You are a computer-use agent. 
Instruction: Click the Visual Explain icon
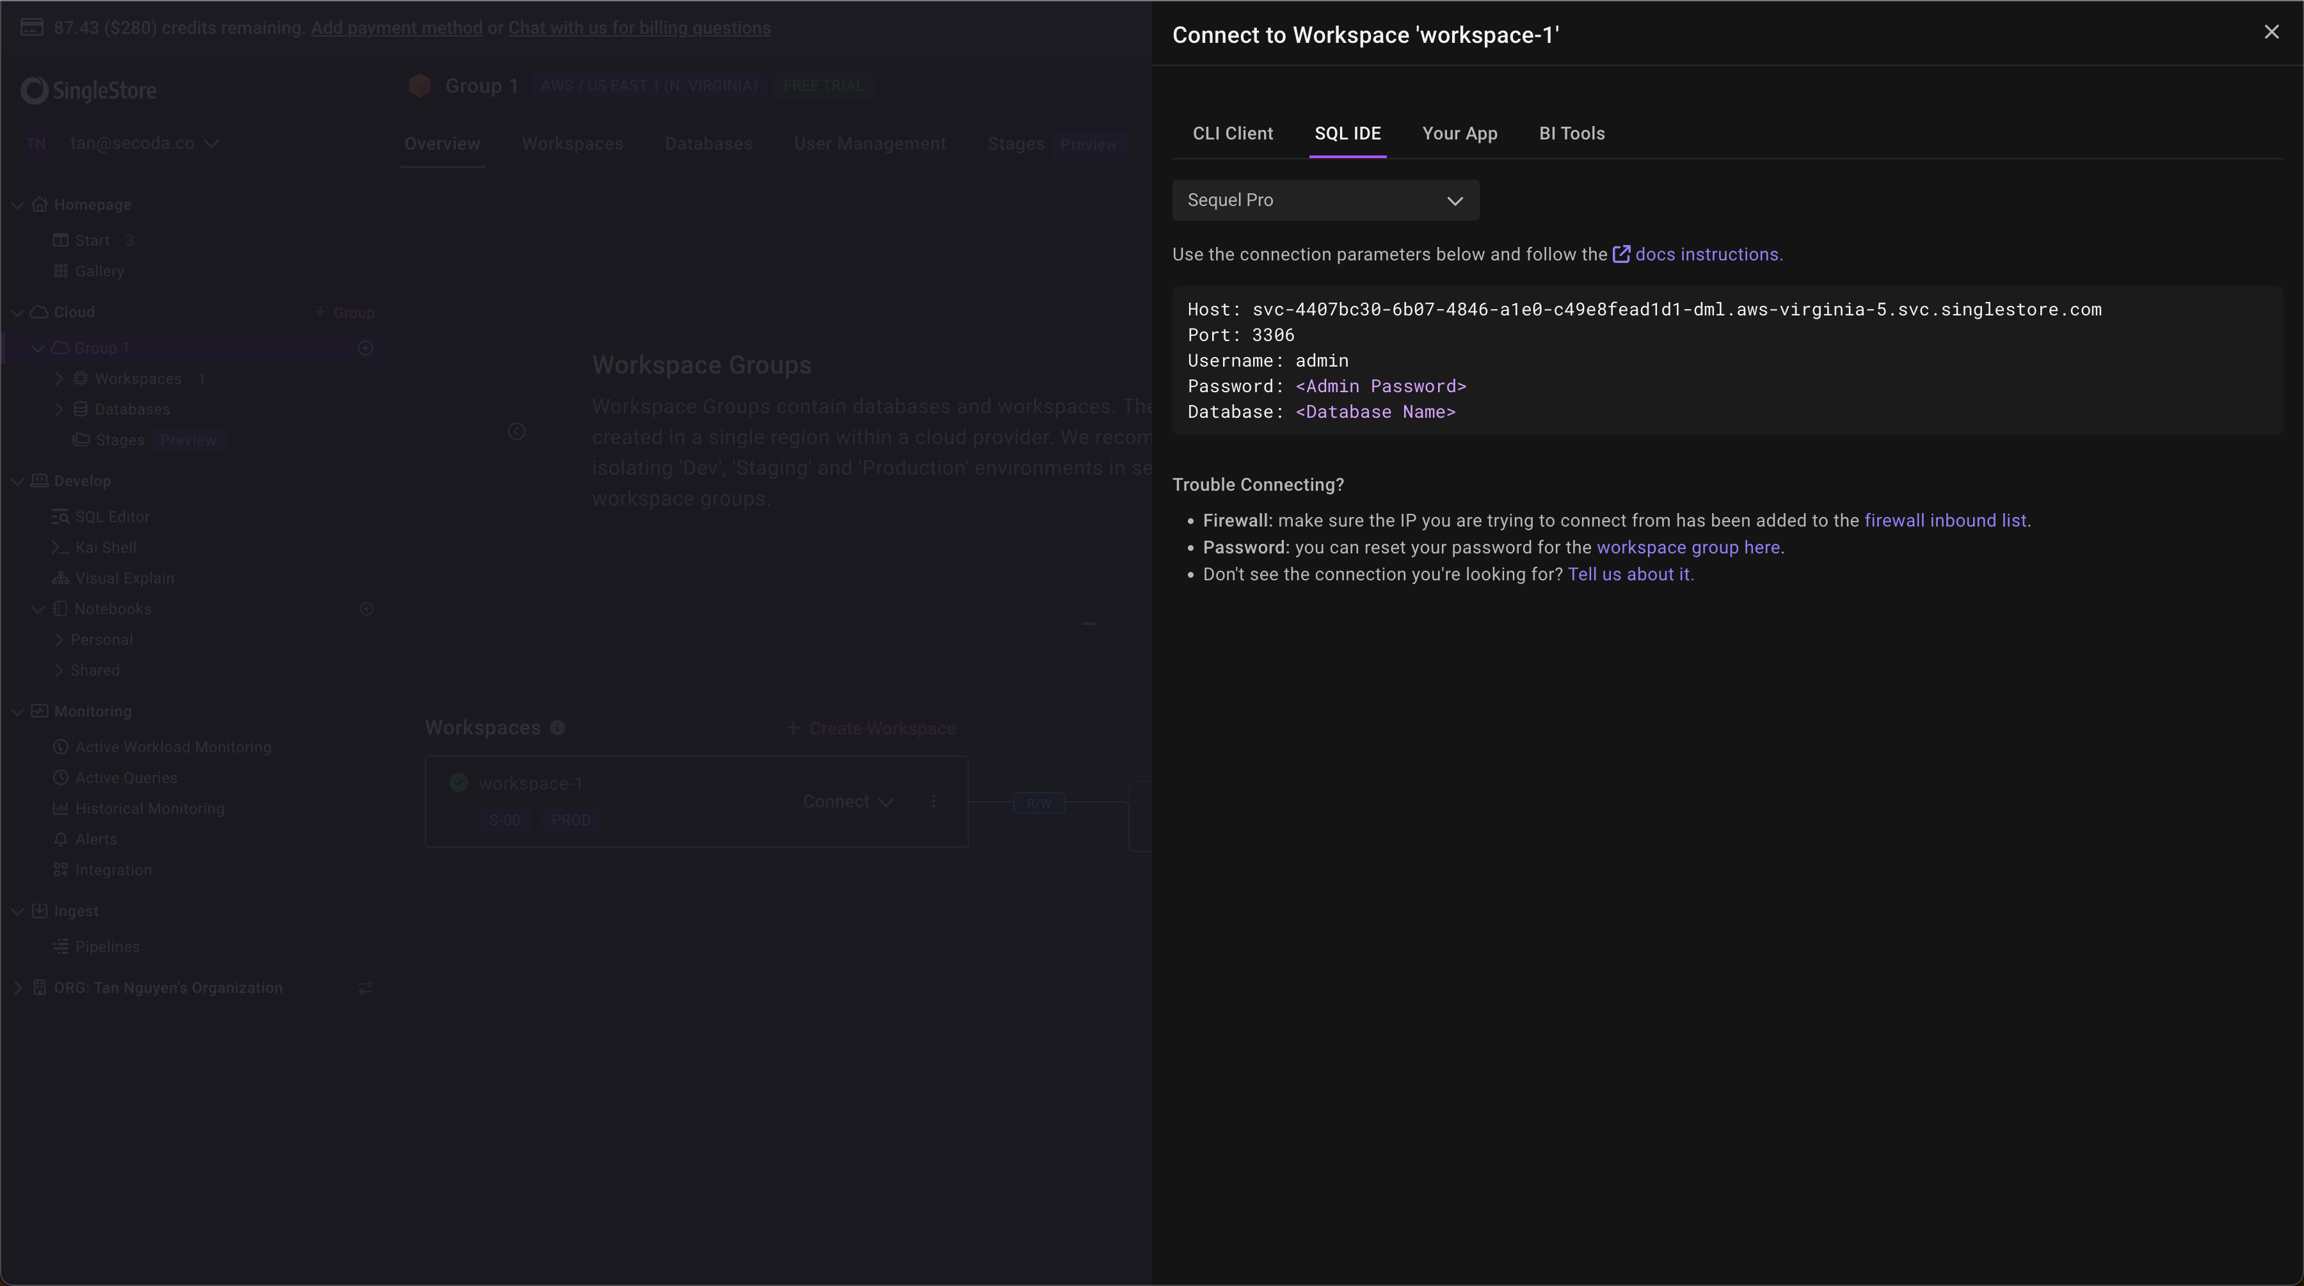(x=61, y=578)
